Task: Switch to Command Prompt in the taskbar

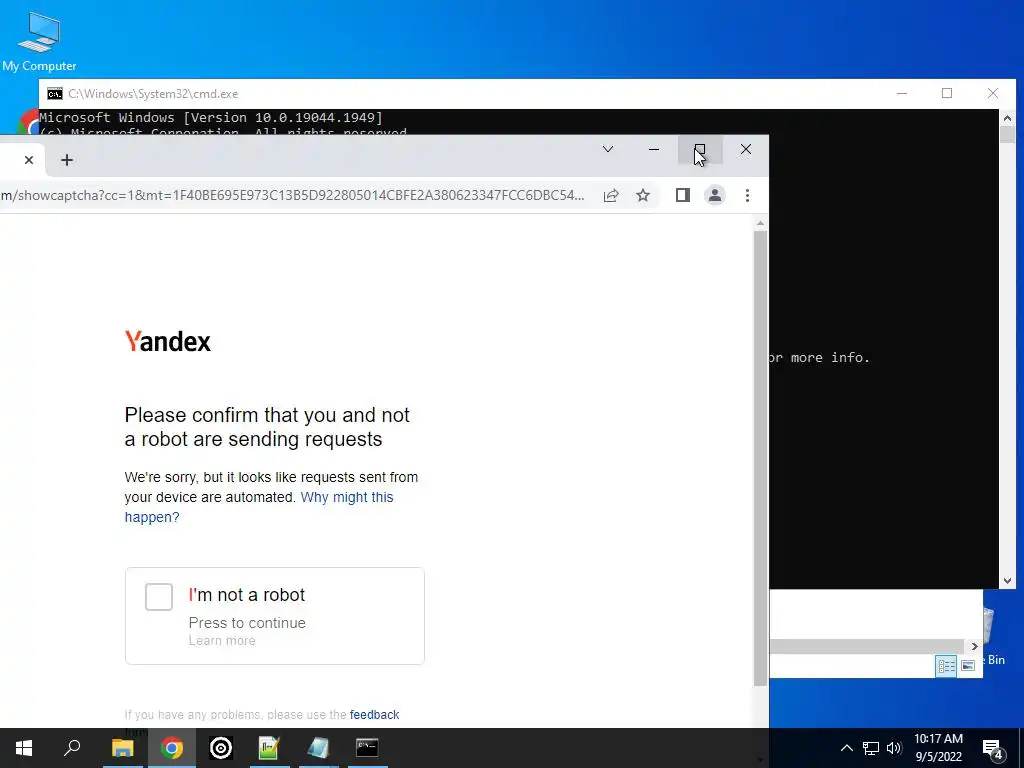Action: (367, 748)
